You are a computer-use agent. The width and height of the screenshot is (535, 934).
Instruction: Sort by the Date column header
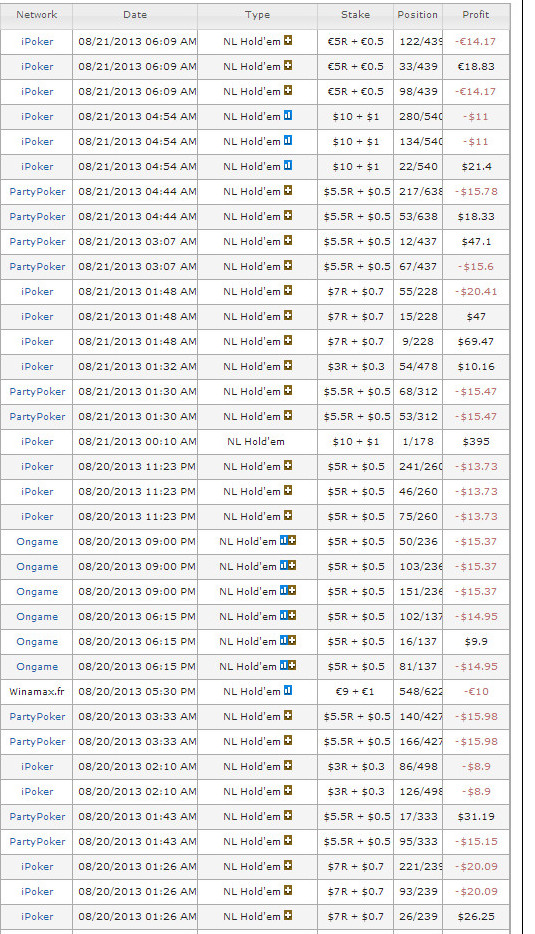135,15
